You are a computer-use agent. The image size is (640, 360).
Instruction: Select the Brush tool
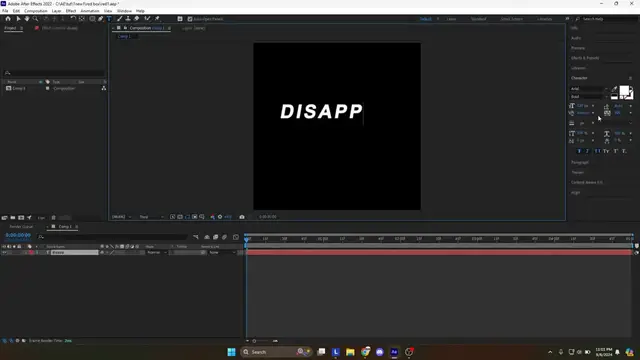[x=120, y=19]
